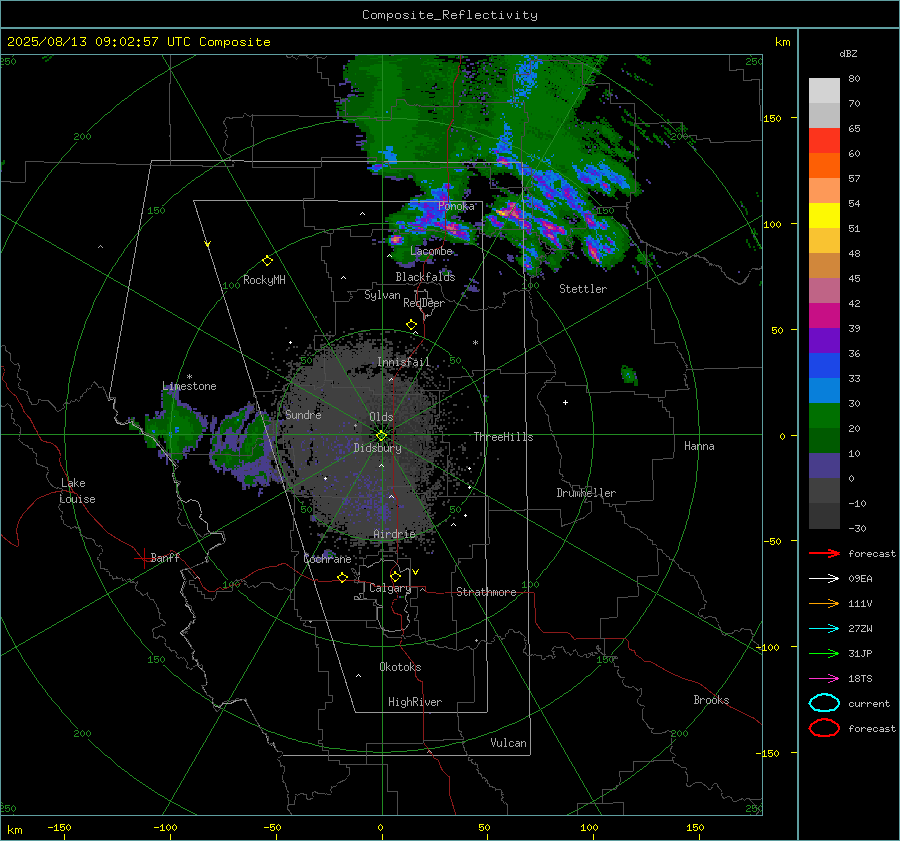Click the yellow diamond marker near RockyMH
900x841 pixels.
(267, 261)
